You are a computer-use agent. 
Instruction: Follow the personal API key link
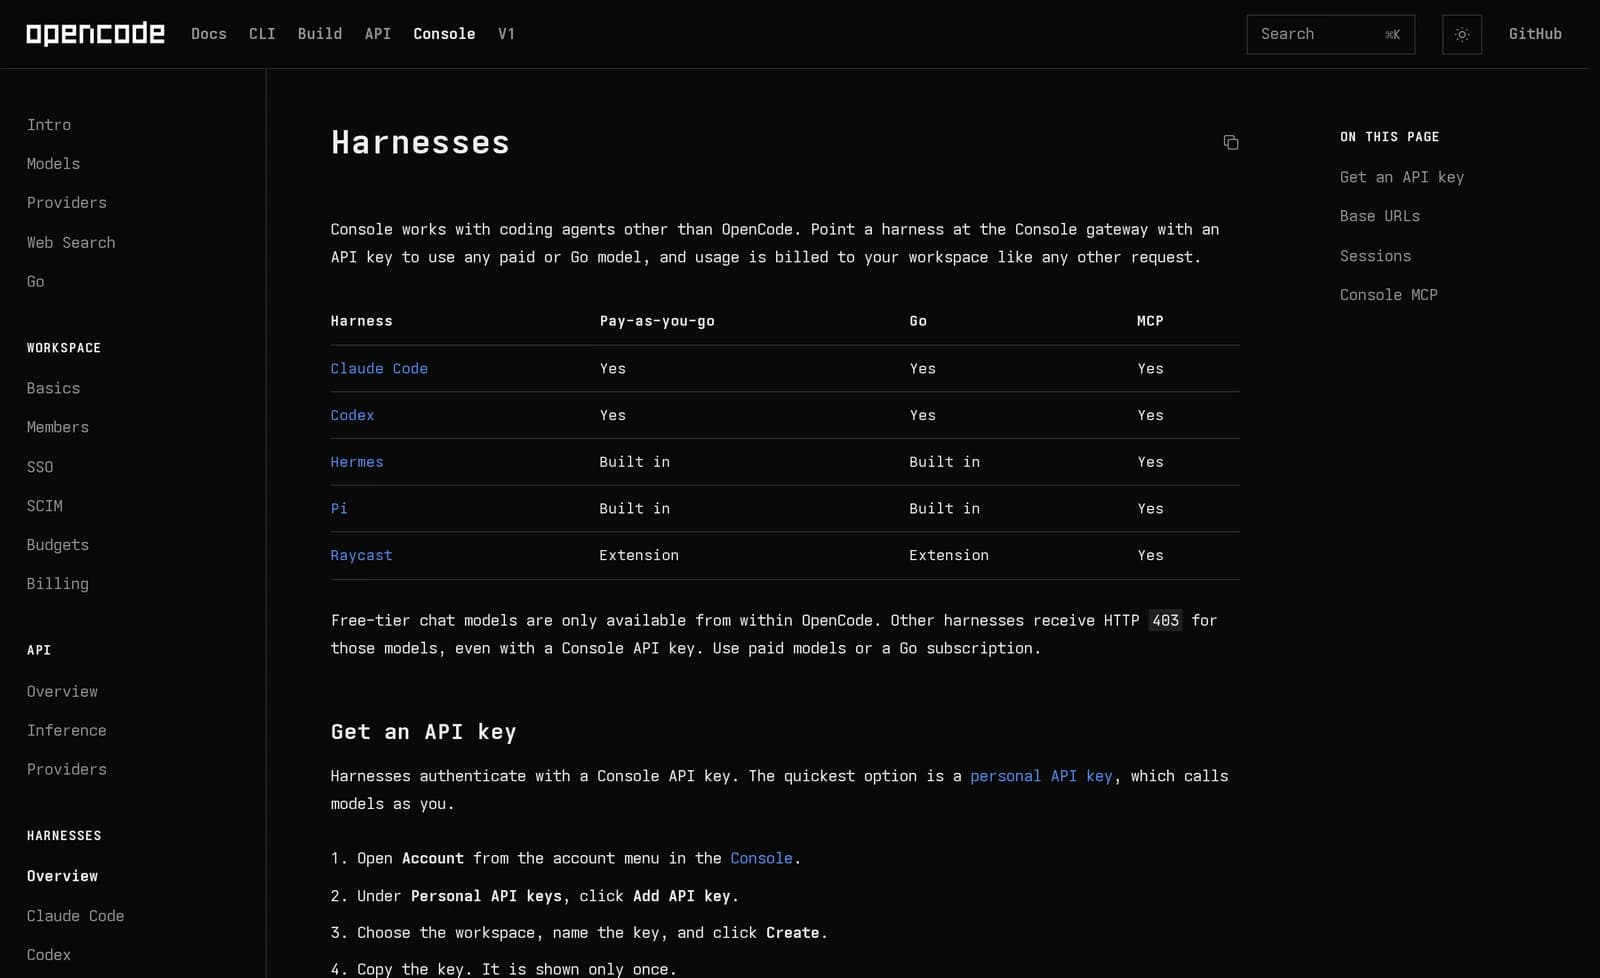[x=1041, y=776]
